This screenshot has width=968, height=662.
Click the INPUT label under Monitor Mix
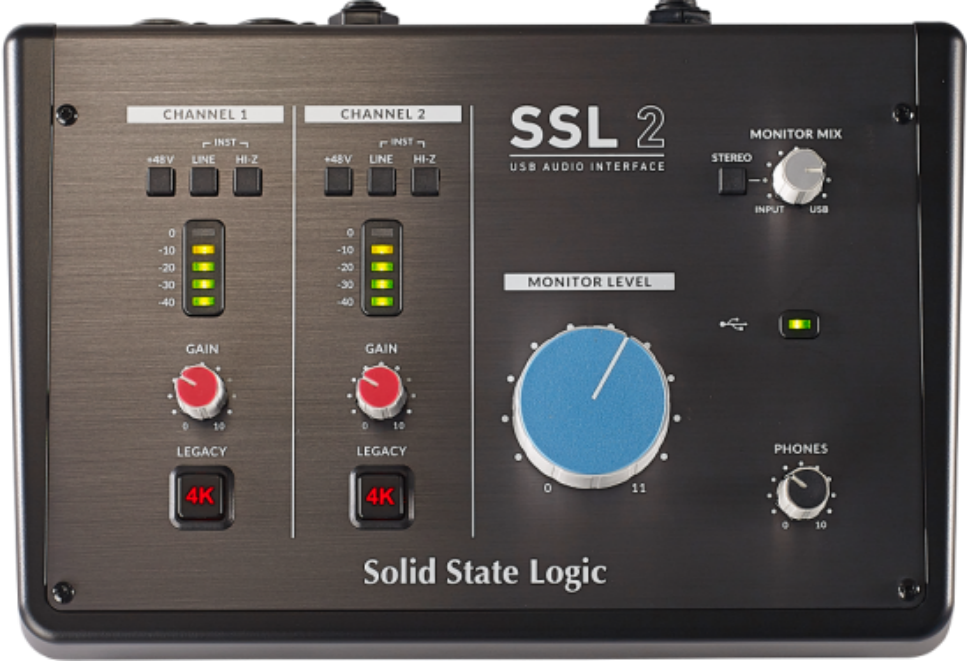tap(769, 210)
